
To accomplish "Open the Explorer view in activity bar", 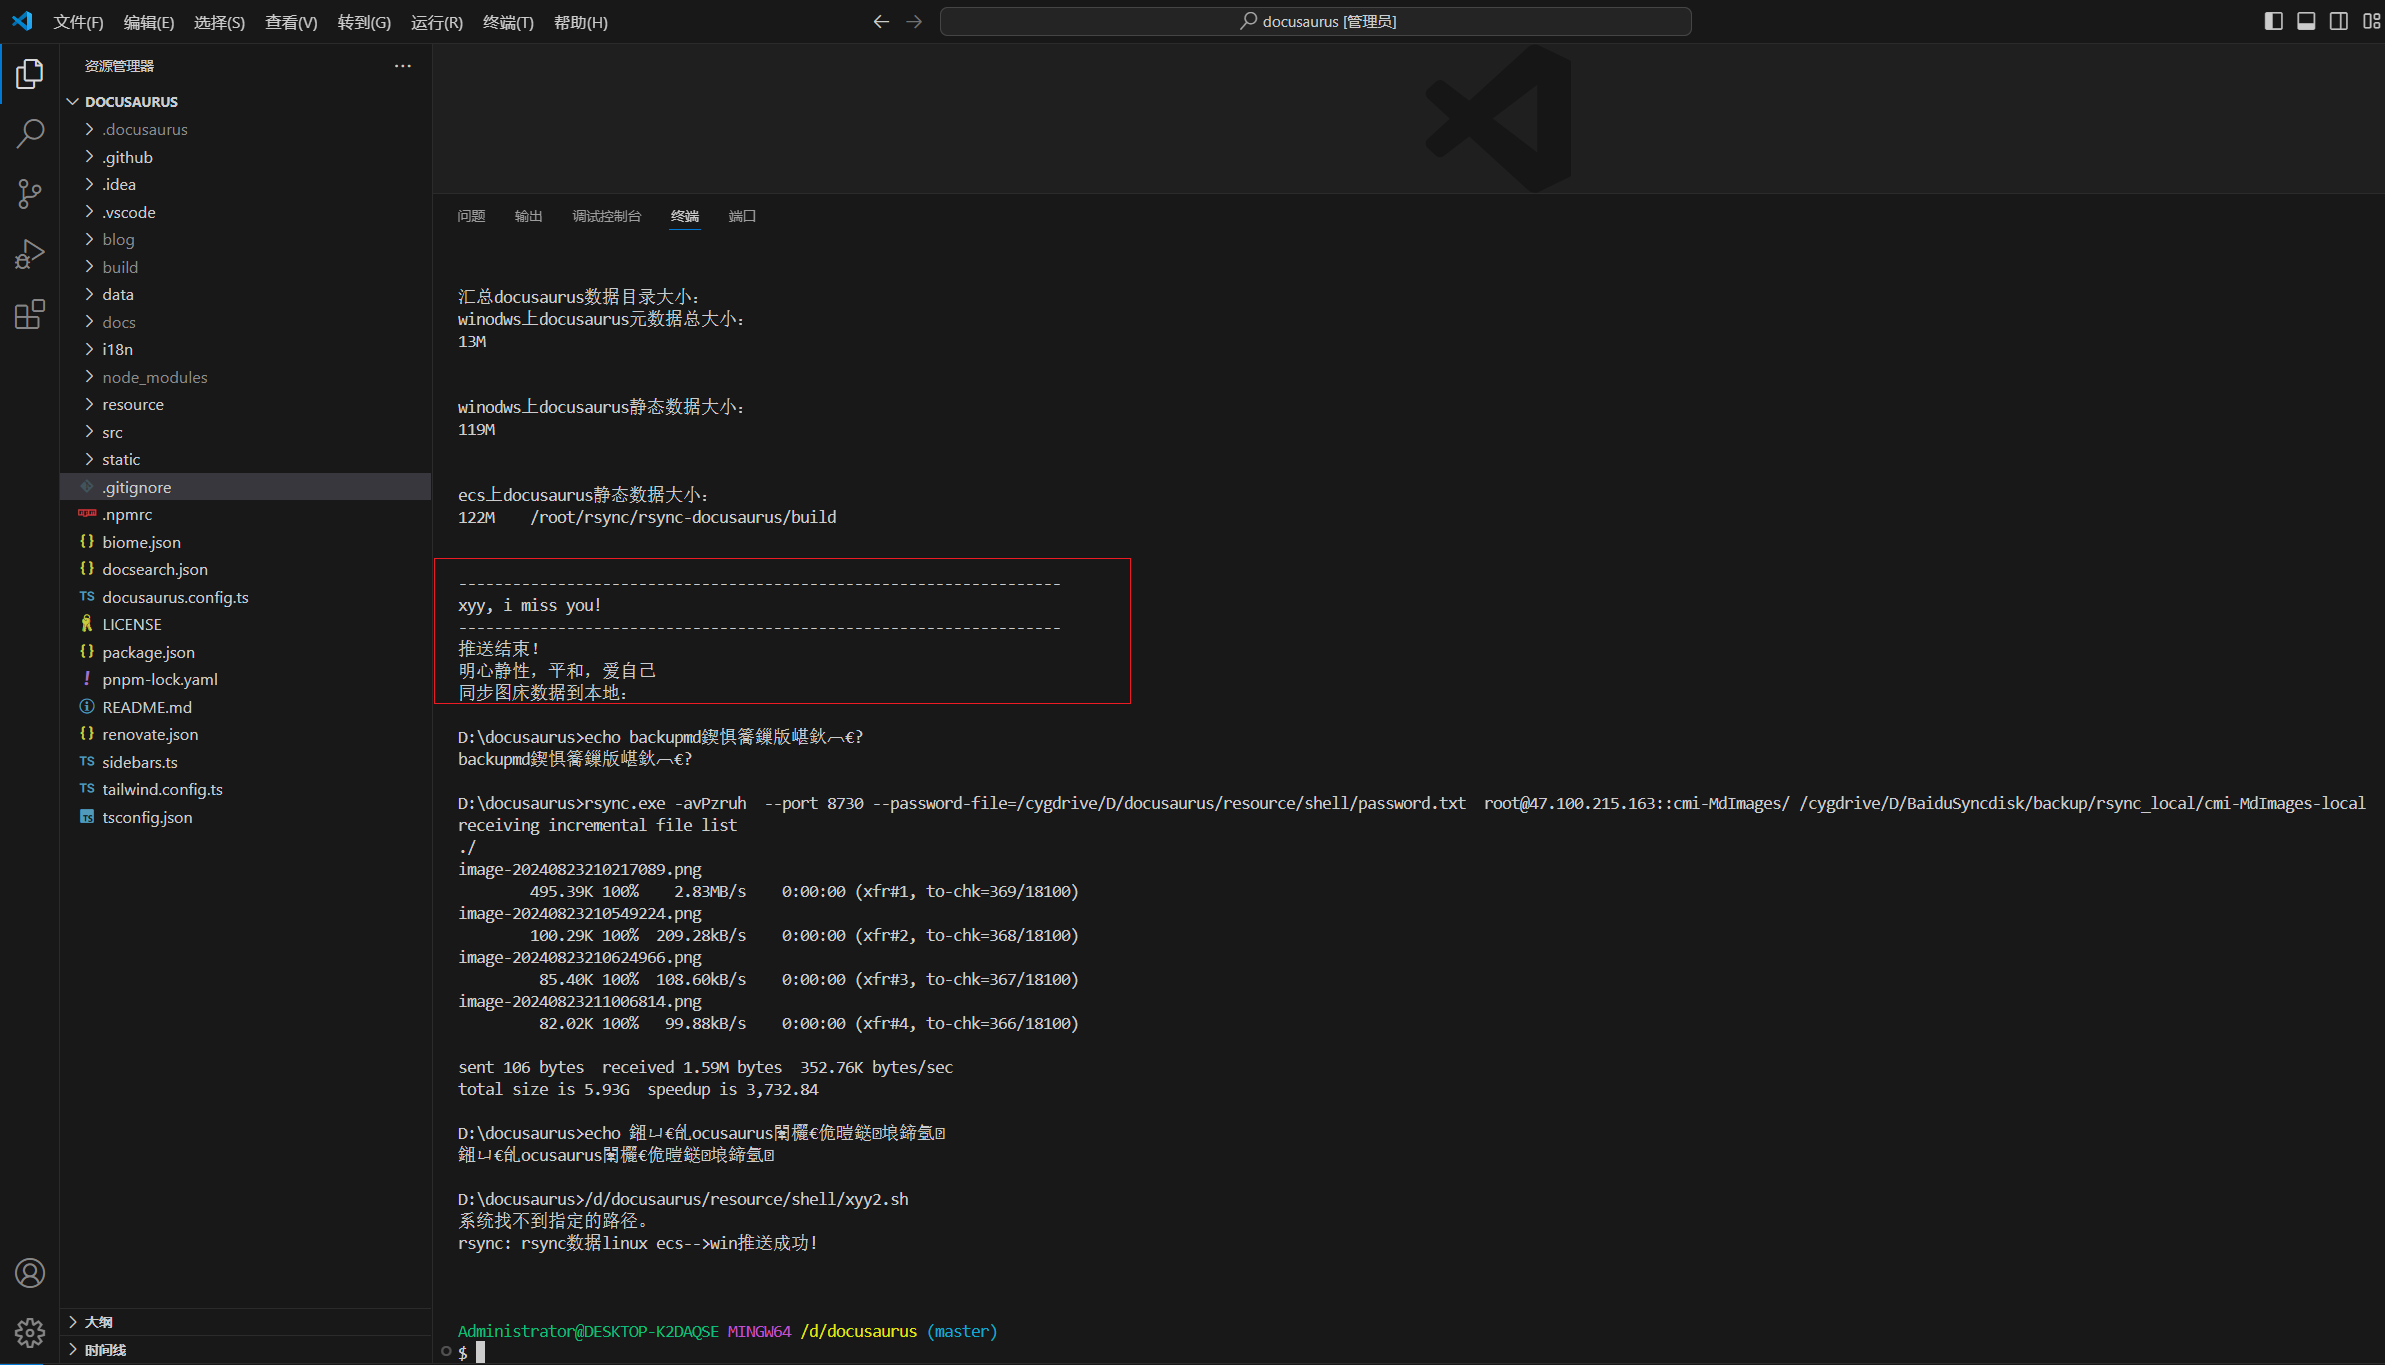I will pos(30,73).
